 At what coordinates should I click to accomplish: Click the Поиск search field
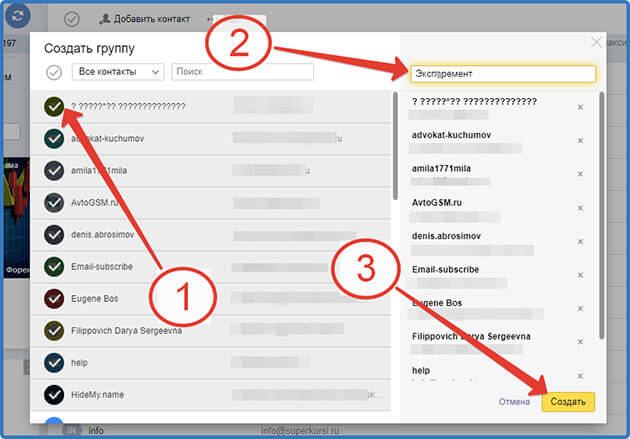[243, 72]
